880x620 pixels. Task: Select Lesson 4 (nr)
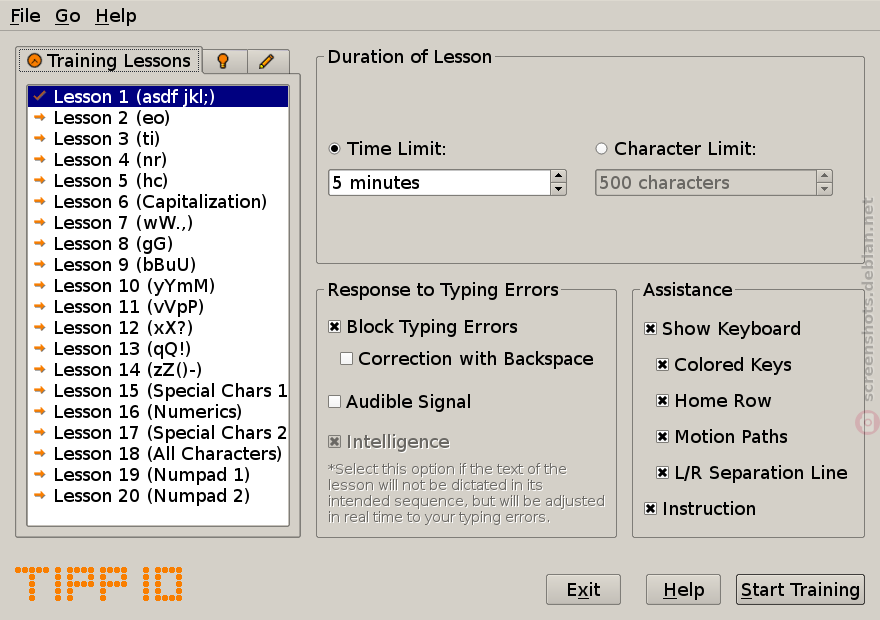pyautogui.click(x=158, y=160)
